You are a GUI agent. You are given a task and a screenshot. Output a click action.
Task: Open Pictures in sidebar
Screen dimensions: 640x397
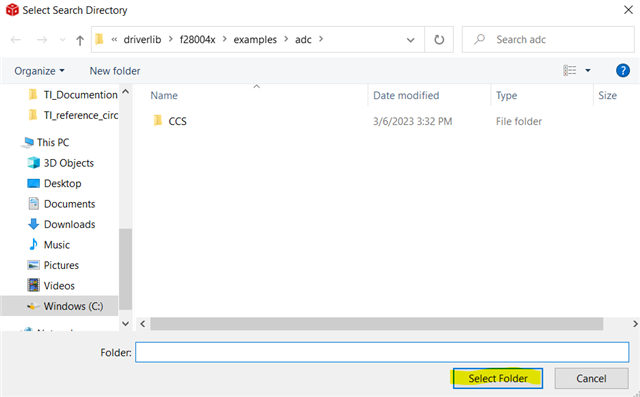61,265
